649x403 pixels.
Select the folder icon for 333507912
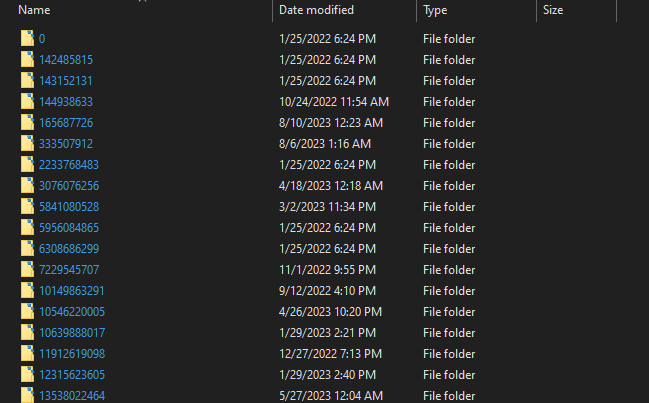(27, 144)
